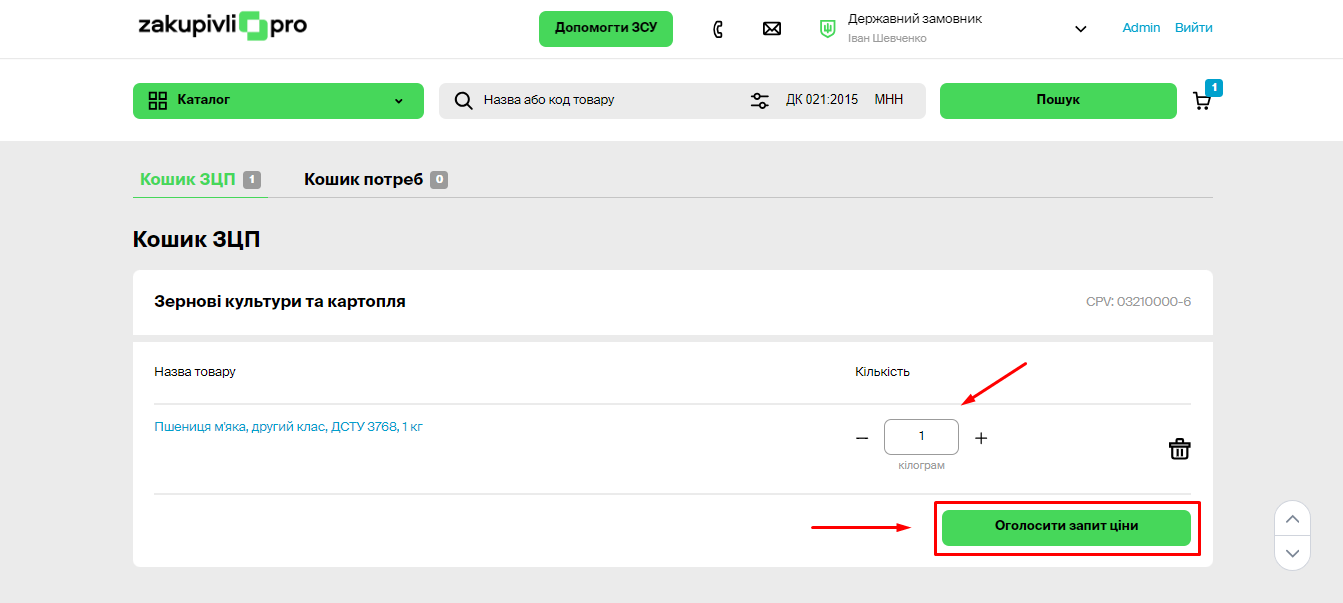This screenshot has height=603, width=1343.
Task: Click the search filter sliders icon
Action: (759, 100)
